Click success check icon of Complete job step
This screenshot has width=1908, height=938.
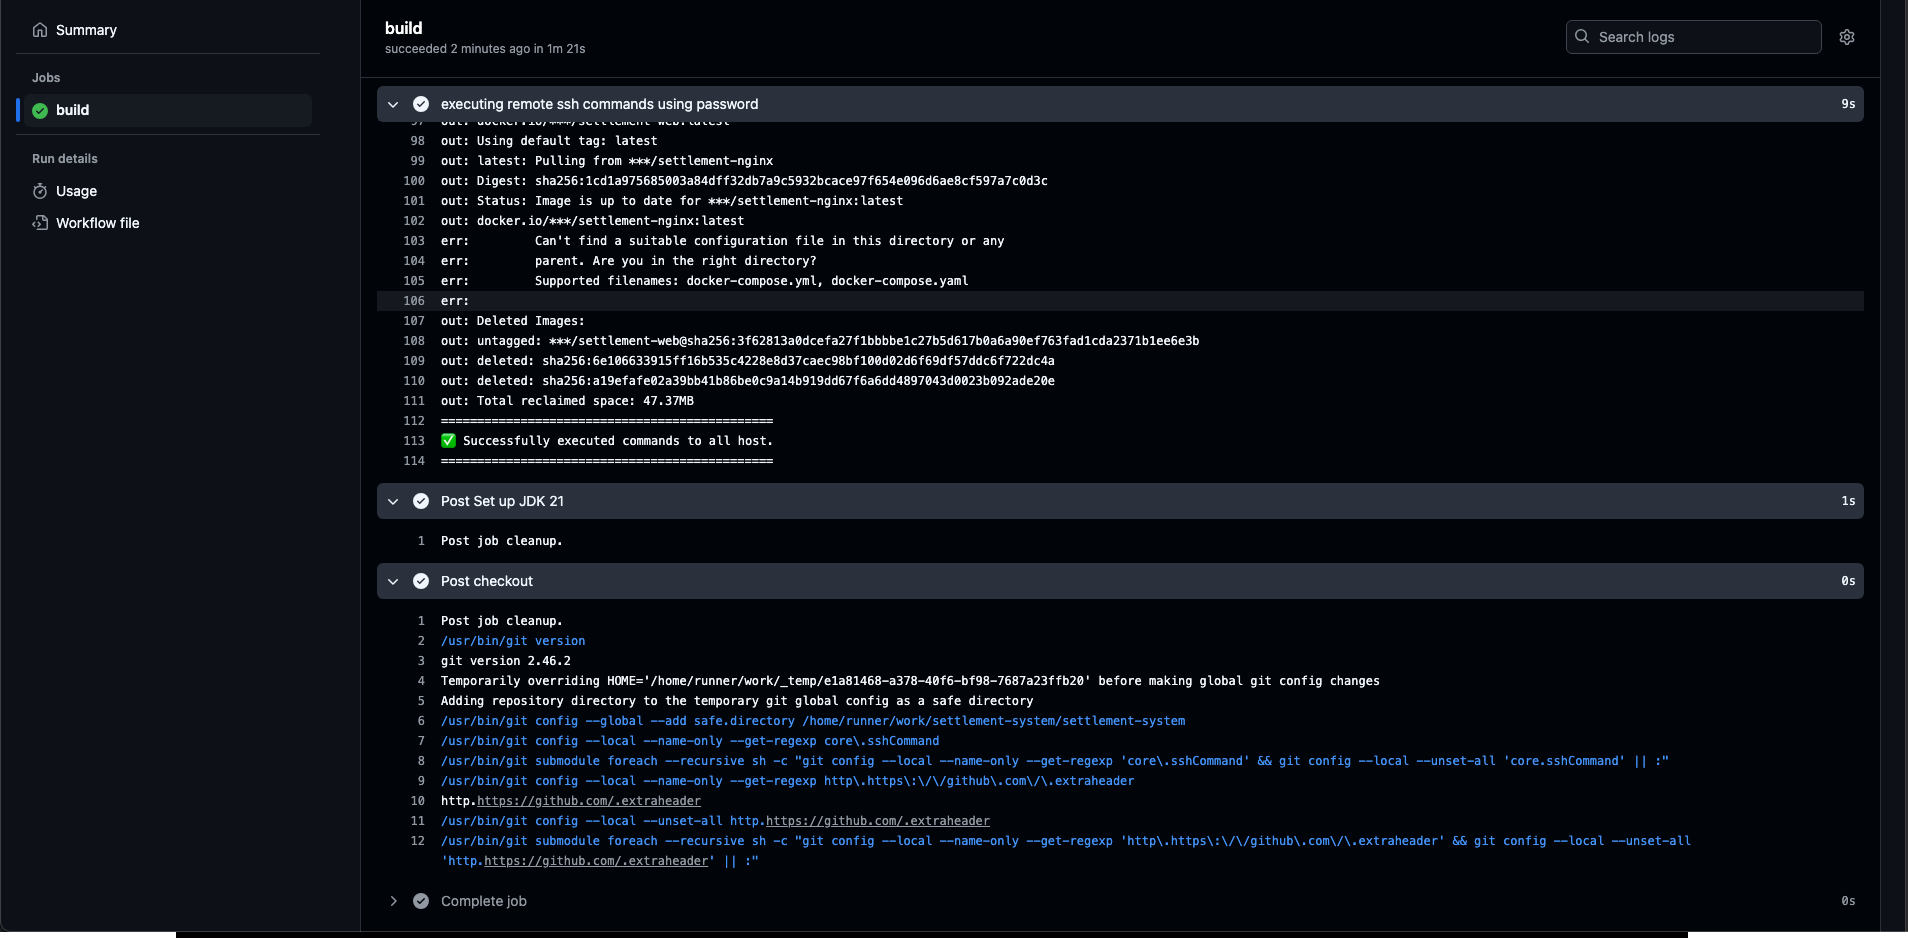pos(421,901)
